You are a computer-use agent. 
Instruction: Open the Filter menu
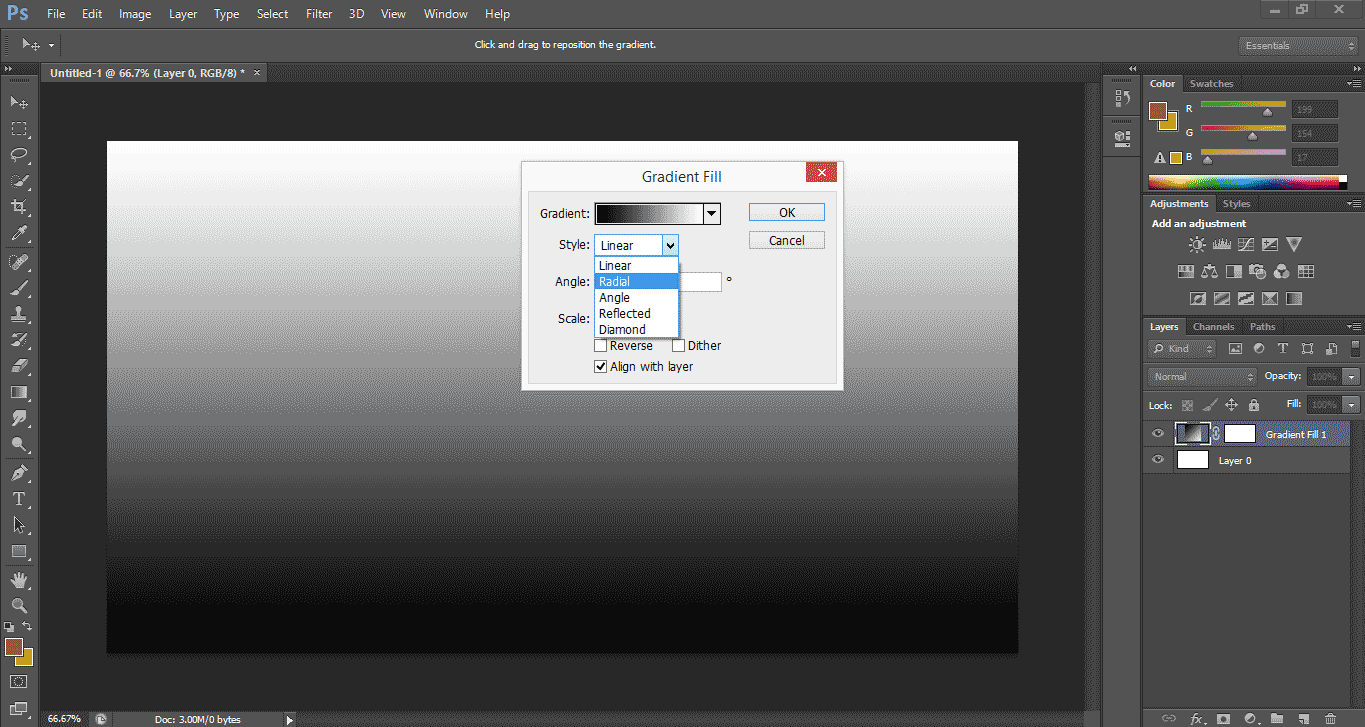coord(319,14)
